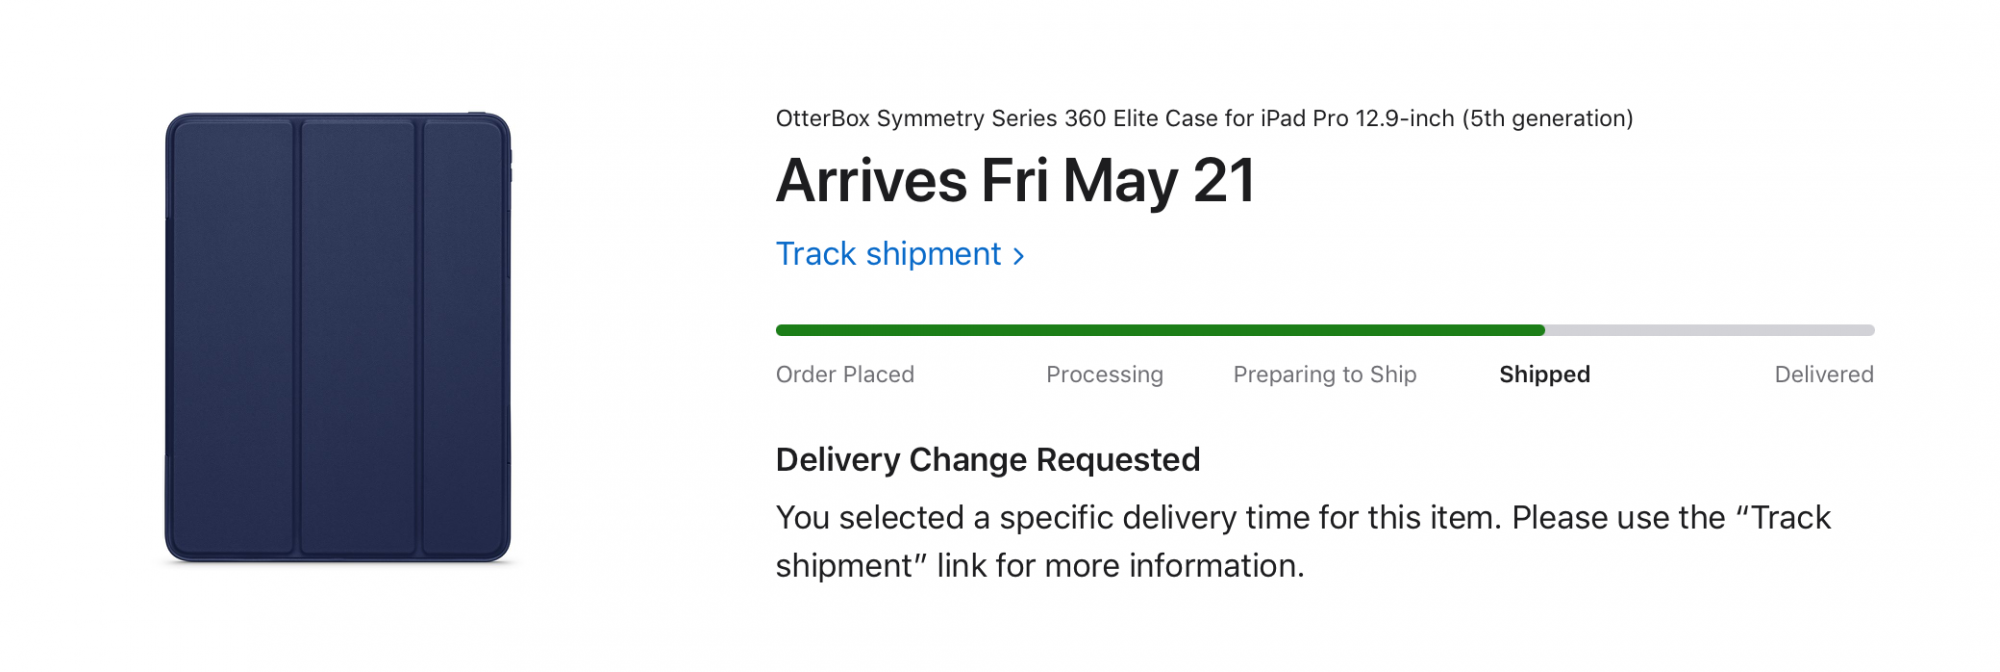Click the Arrives Fri May 21 heading

click(x=1014, y=182)
